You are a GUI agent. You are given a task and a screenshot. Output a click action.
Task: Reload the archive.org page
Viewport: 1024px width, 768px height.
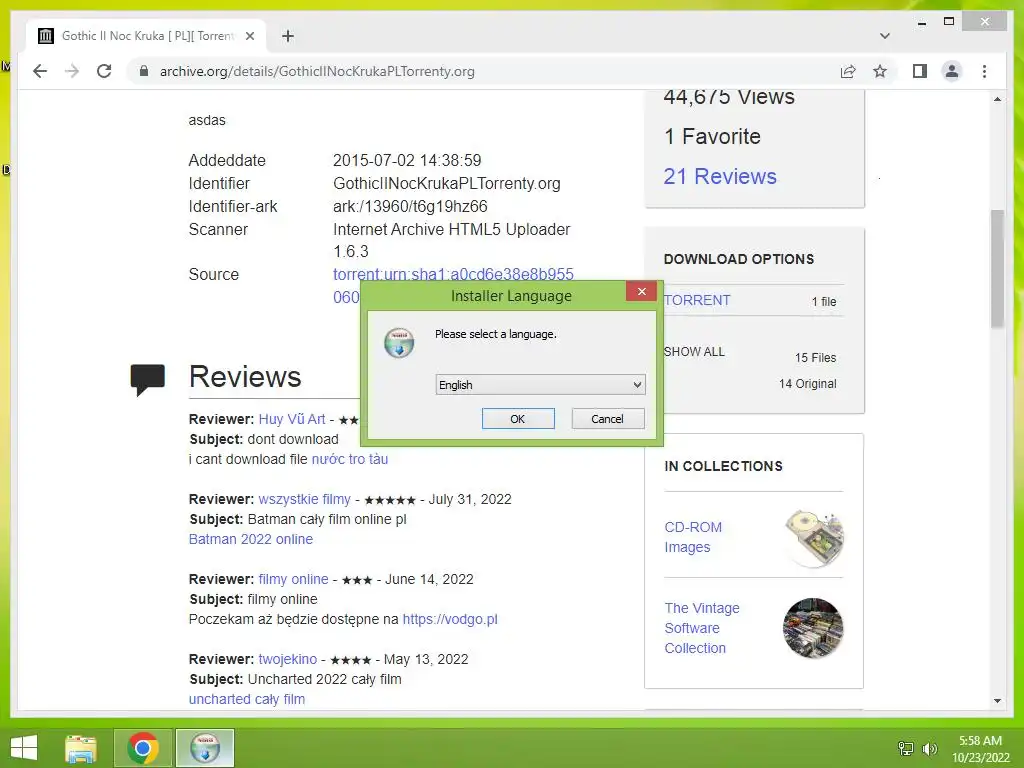click(104, 71)
